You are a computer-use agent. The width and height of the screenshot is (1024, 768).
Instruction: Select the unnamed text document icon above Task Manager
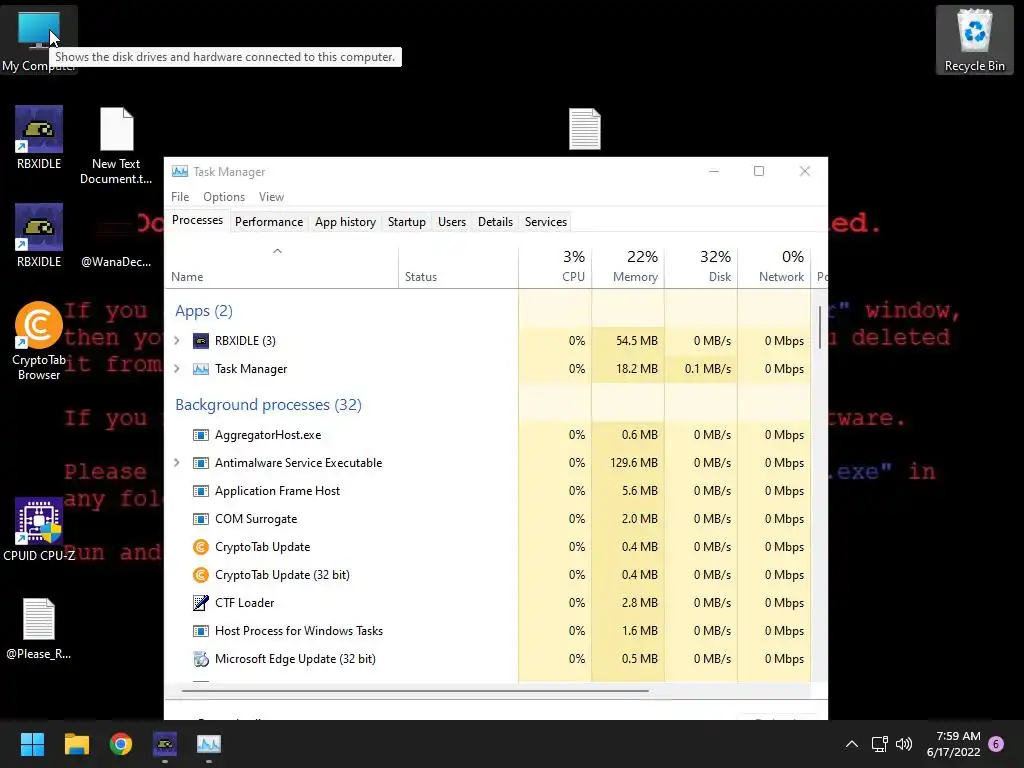584,129
